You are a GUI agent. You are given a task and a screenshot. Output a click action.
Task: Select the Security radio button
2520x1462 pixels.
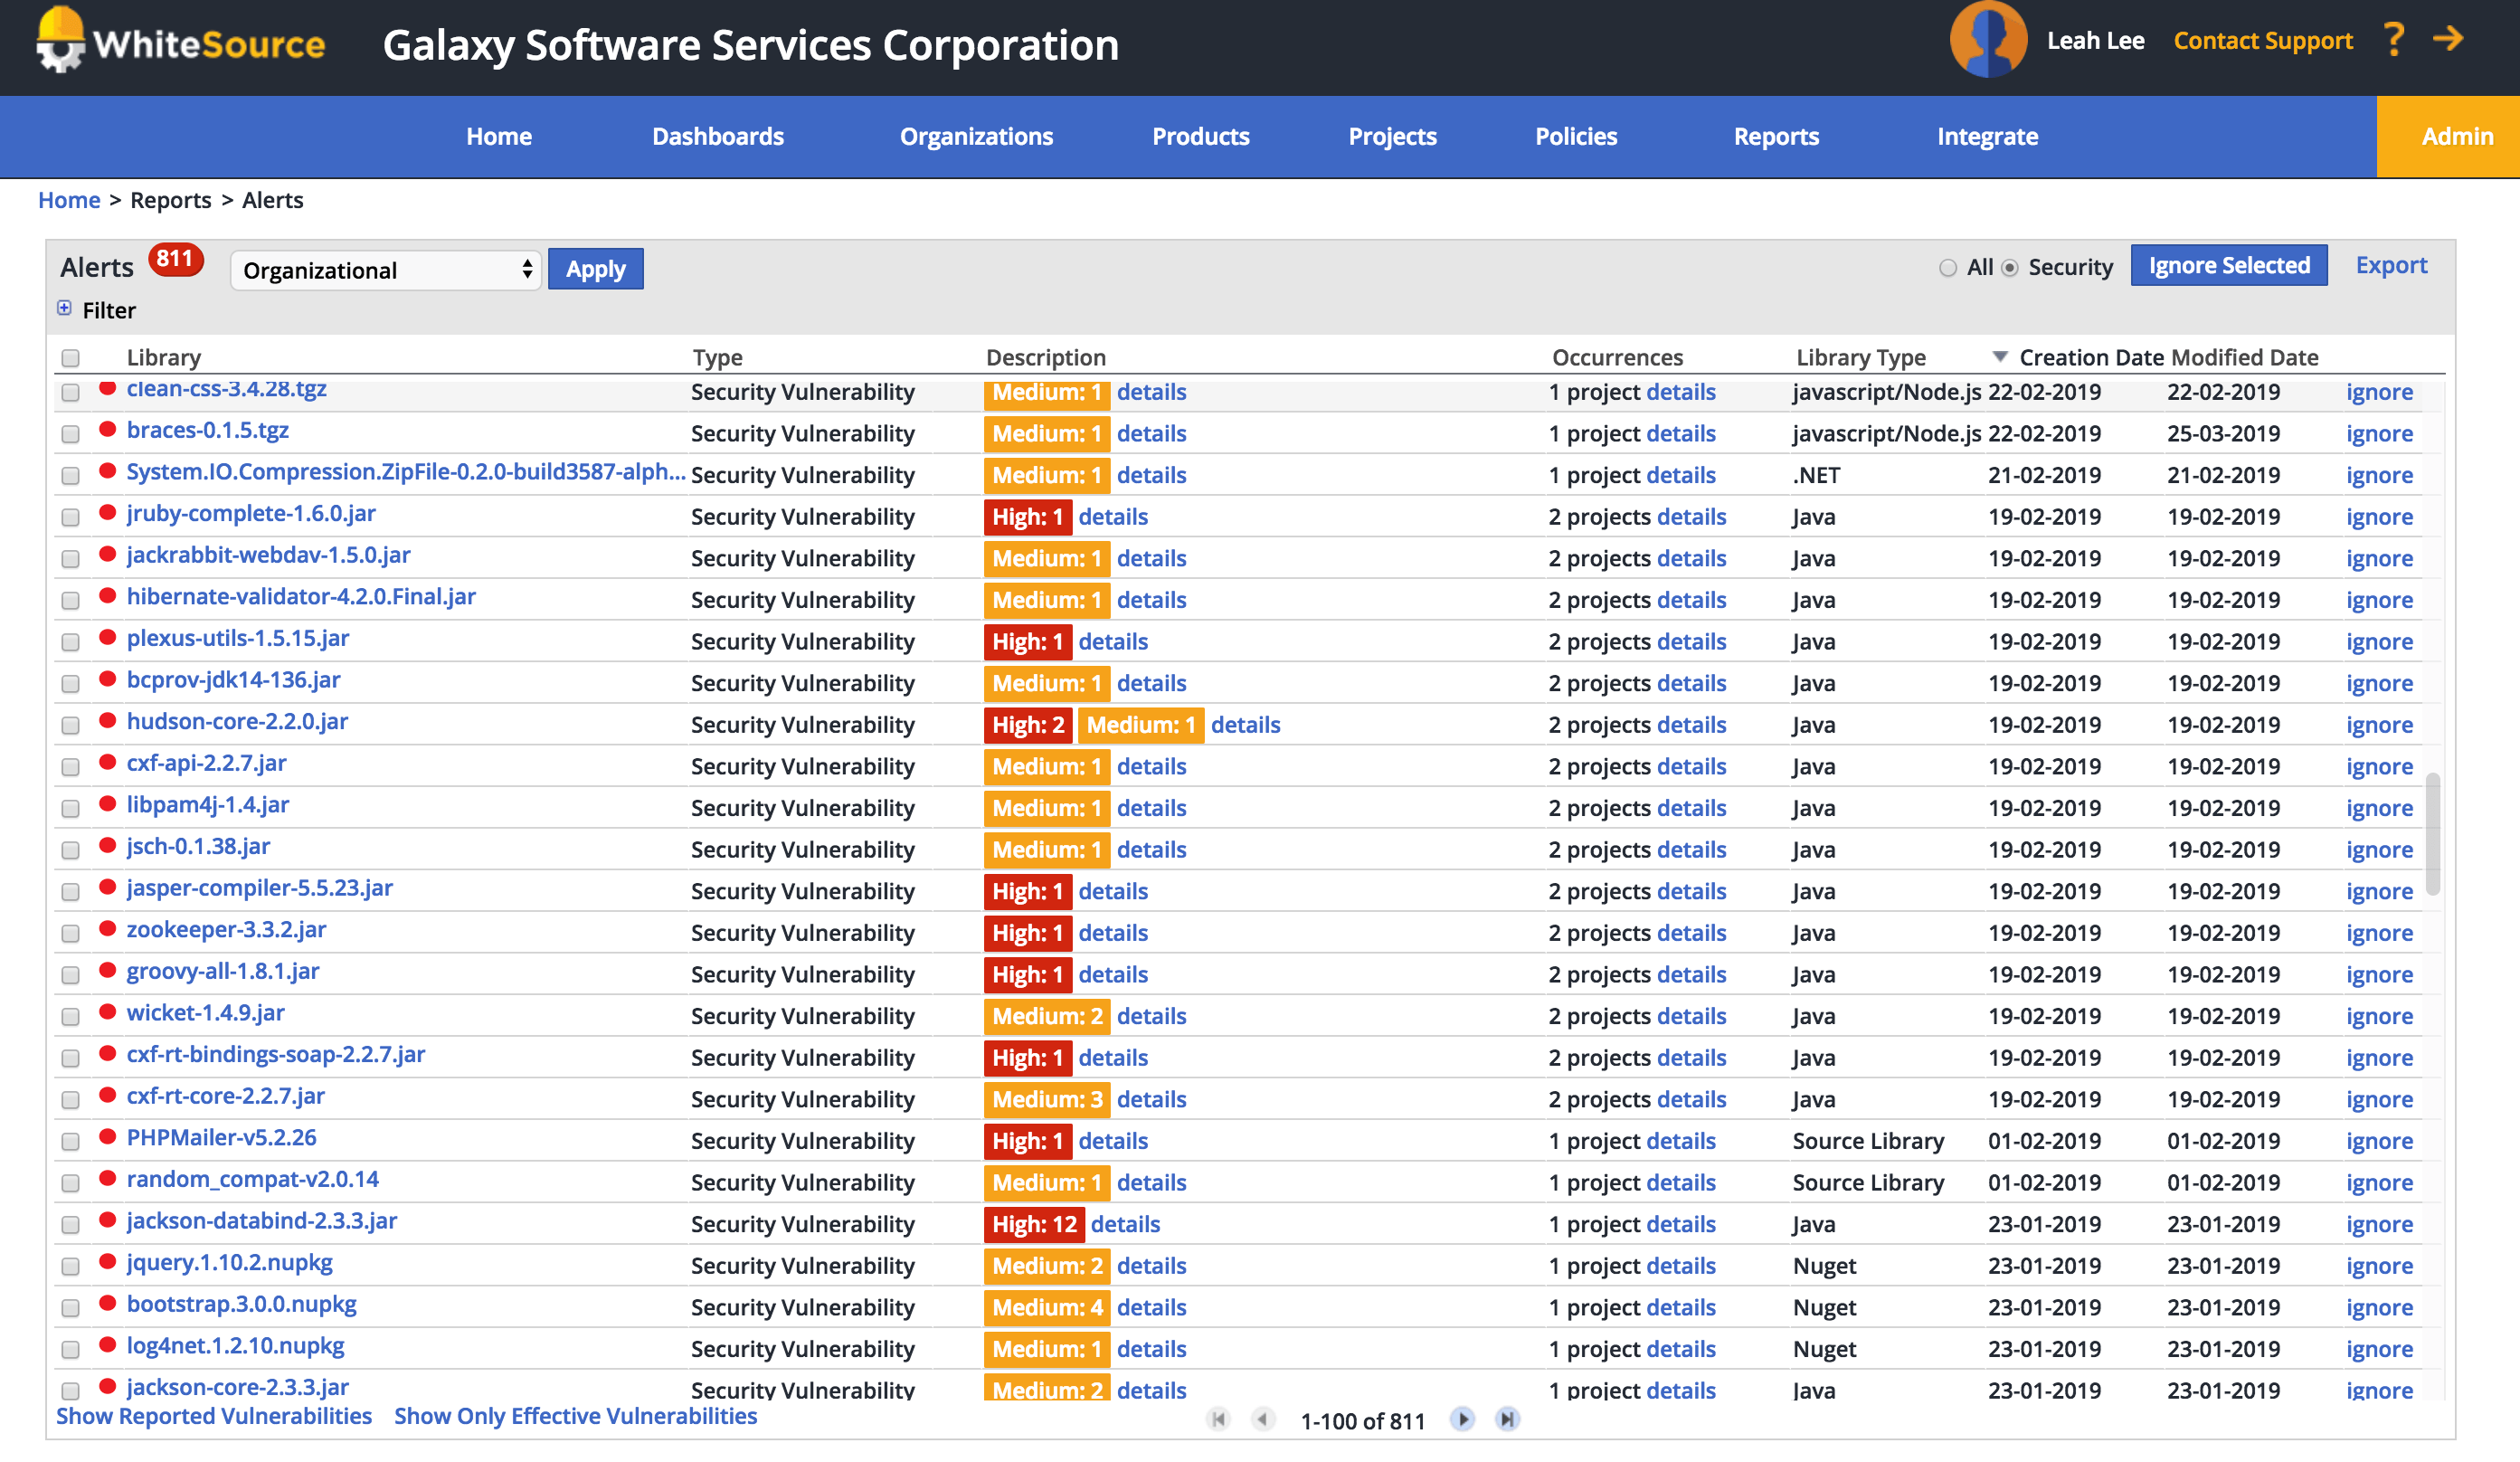point(2009,268)
